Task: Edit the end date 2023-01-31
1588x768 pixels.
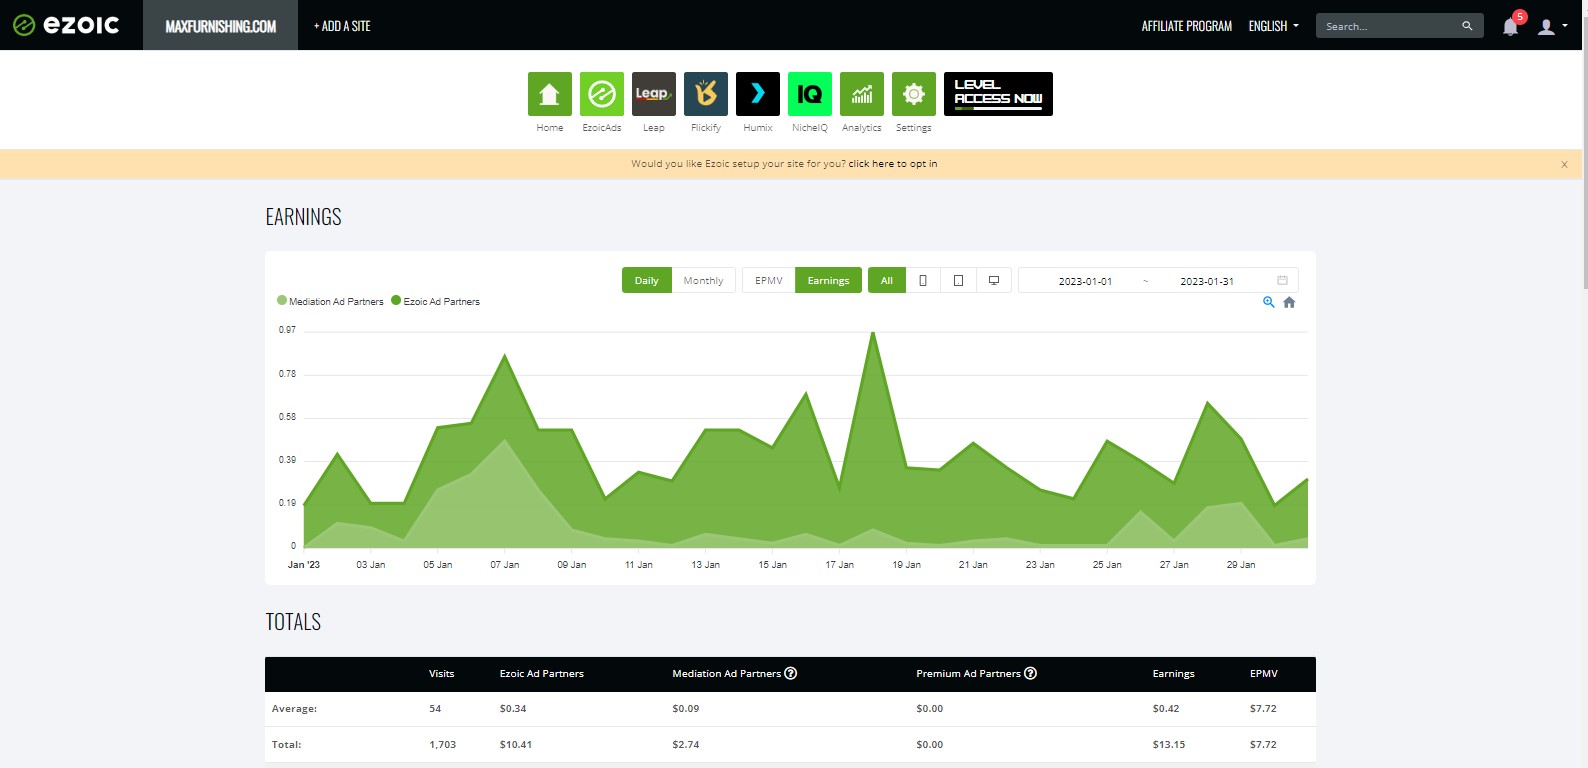Action: 1207,281
